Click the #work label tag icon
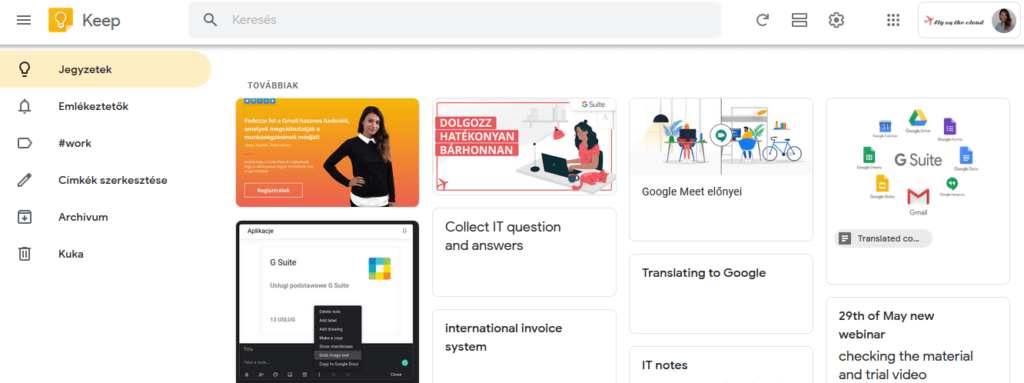Image resolution: width=1024 pixels, height=383 pixels. tap(24, 143)
